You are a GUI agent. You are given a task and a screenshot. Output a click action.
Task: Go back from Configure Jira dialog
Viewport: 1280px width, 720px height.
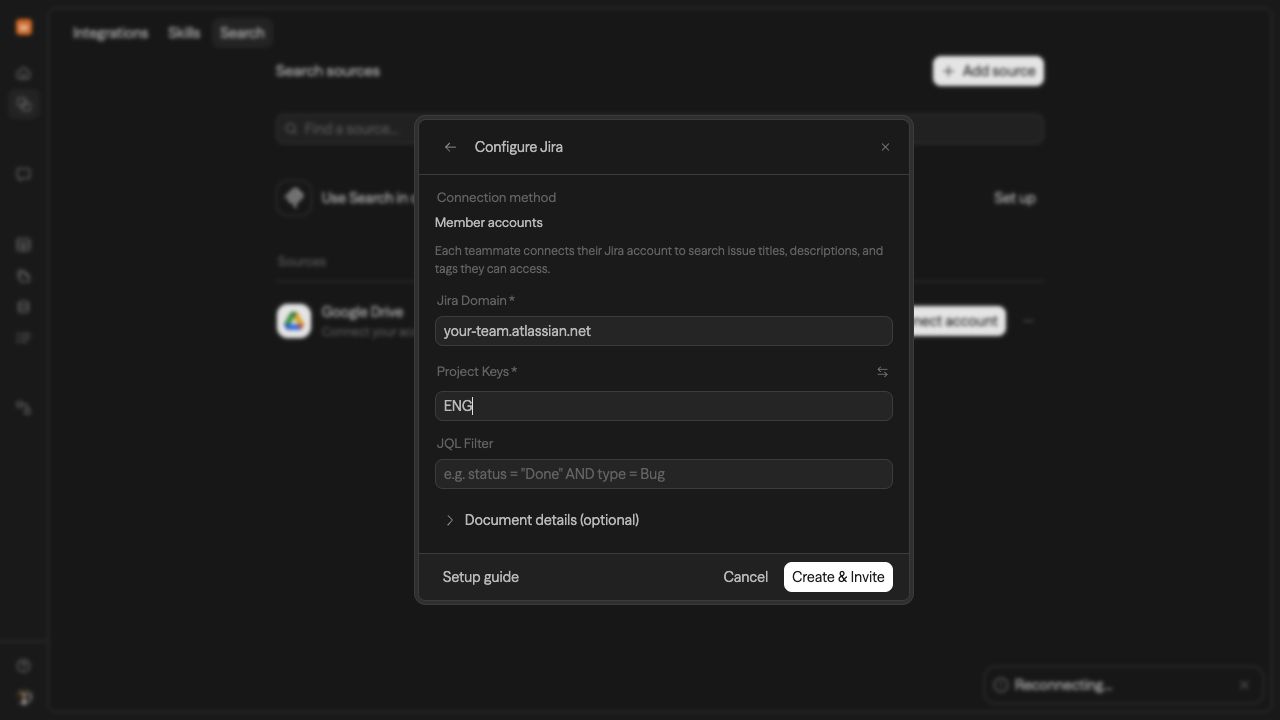point(450,147)
